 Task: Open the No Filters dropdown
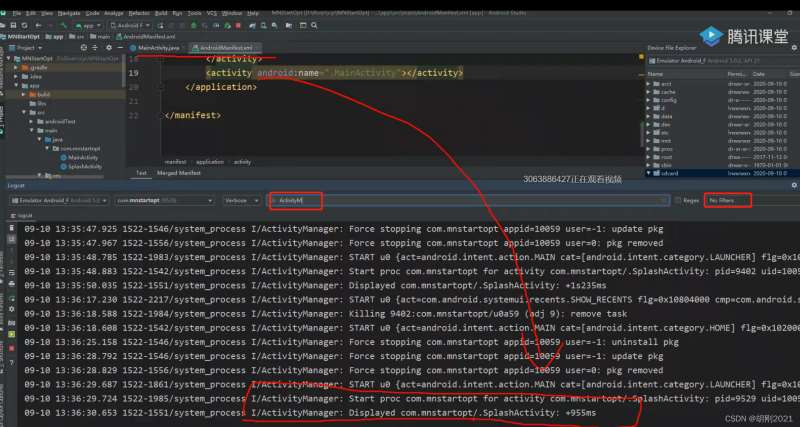point(727,200)
